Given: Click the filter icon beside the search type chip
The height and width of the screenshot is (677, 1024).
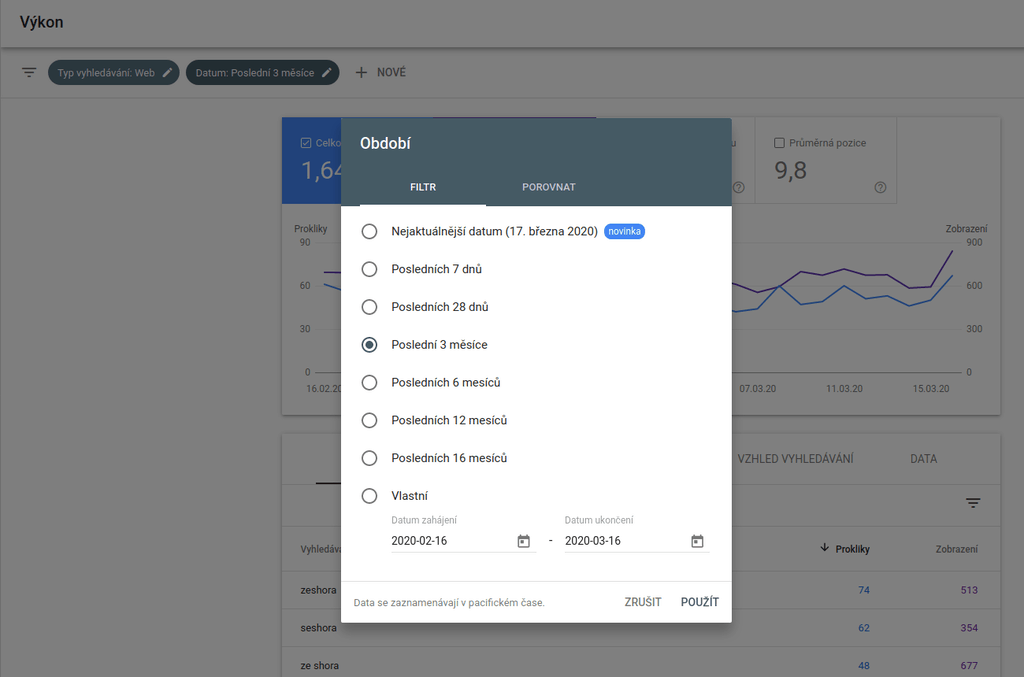Looking at the screenshot, I should click(29, 72).
